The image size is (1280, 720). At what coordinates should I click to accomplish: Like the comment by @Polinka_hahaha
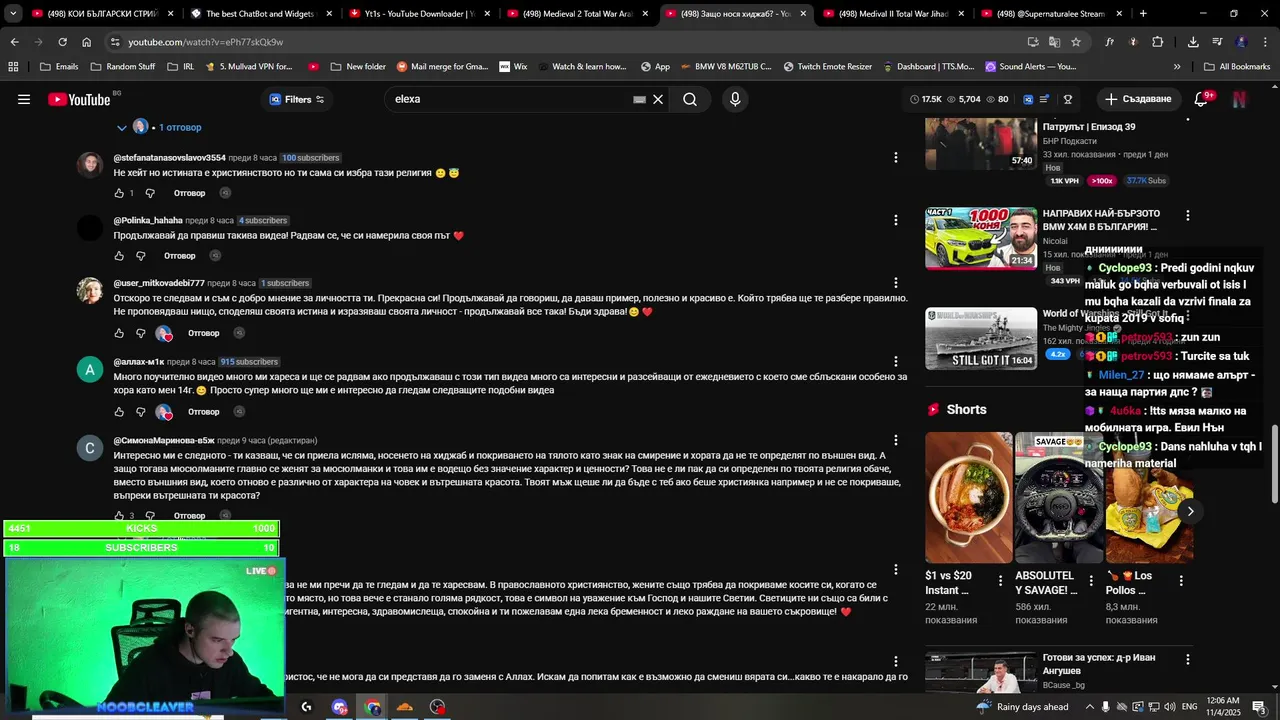click(x=118, y=256)
